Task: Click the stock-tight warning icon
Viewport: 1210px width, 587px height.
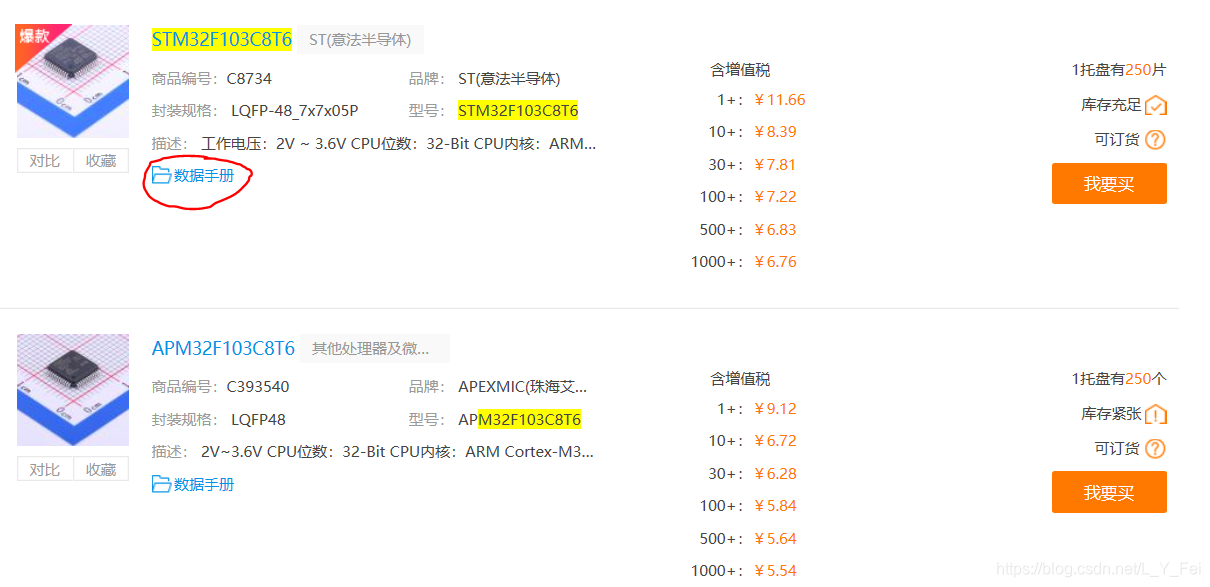Action: coord(1156,414)
